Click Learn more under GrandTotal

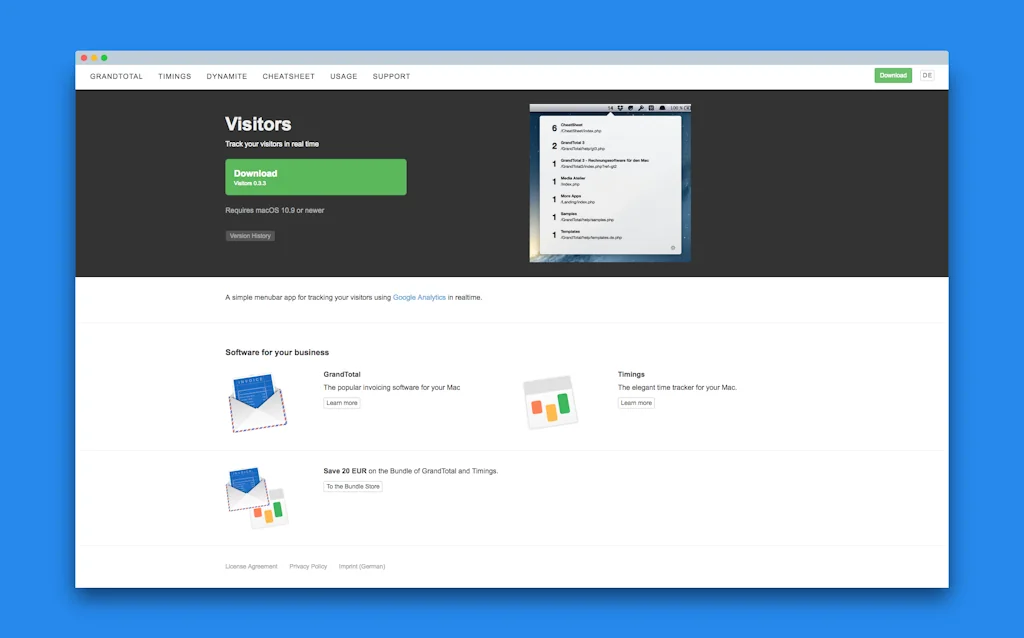tap(342, 403)
